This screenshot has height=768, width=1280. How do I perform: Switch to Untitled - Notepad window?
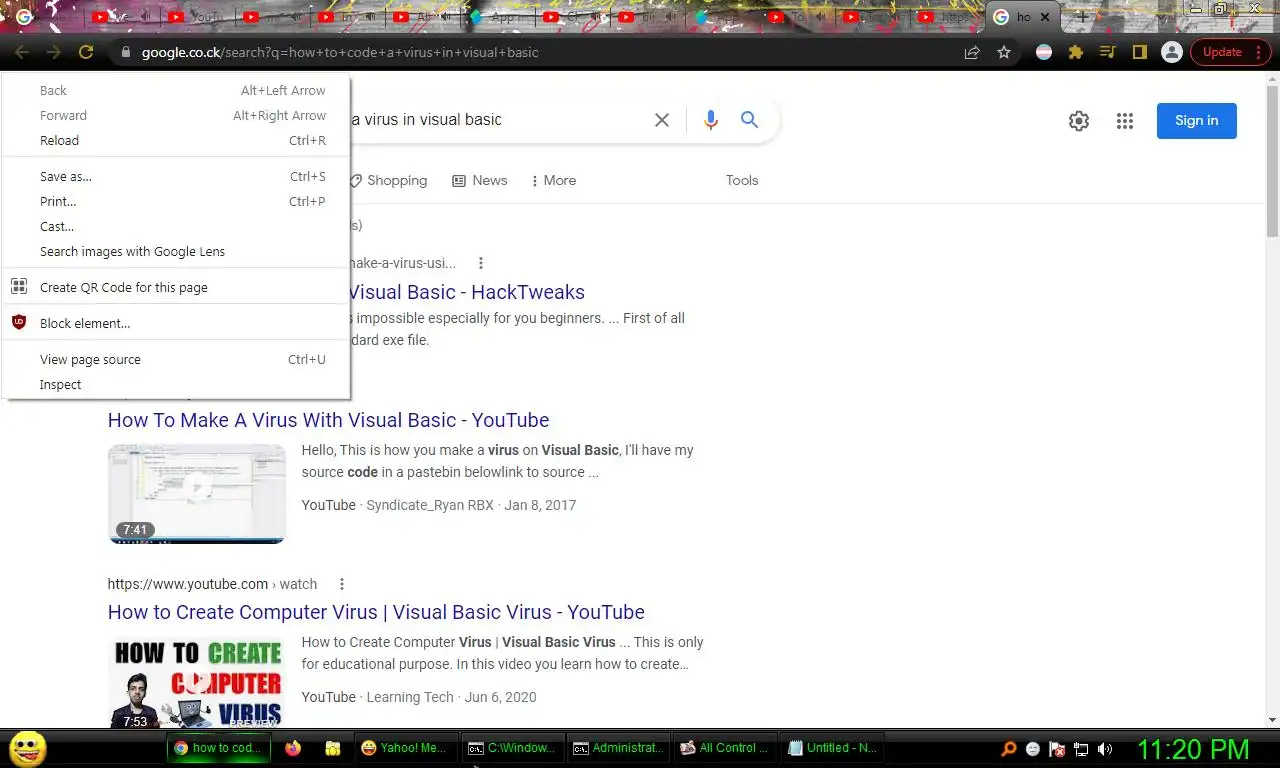click(x=832, y=748)
